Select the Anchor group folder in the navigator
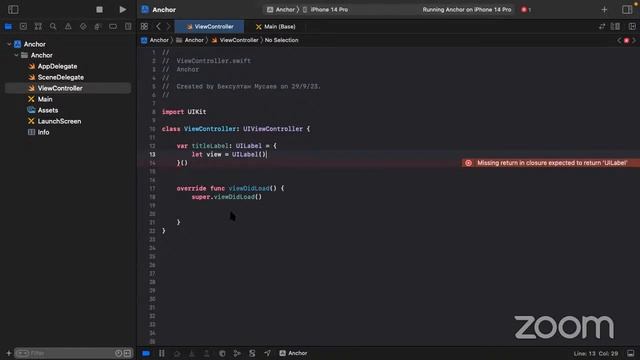The image size is (640, 360). pyautogui.click(x=42, y=55)
